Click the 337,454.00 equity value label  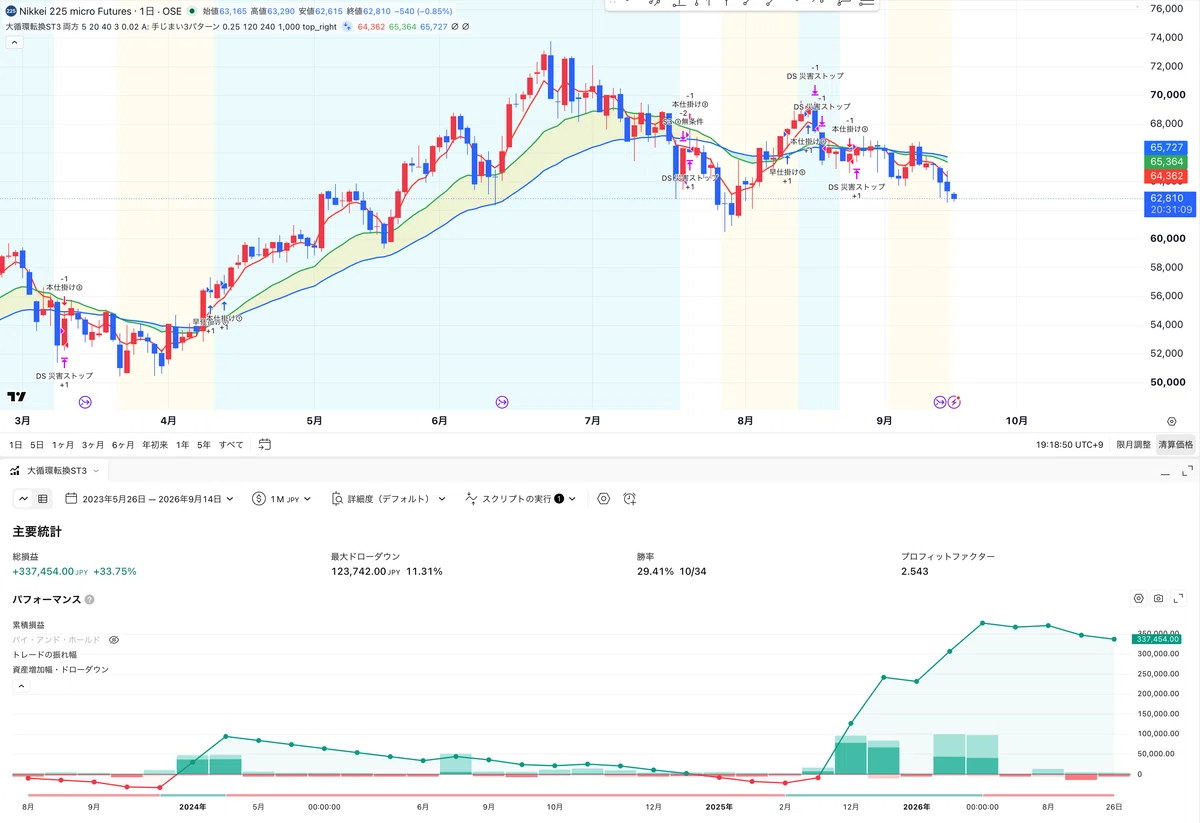(1156, 638)
